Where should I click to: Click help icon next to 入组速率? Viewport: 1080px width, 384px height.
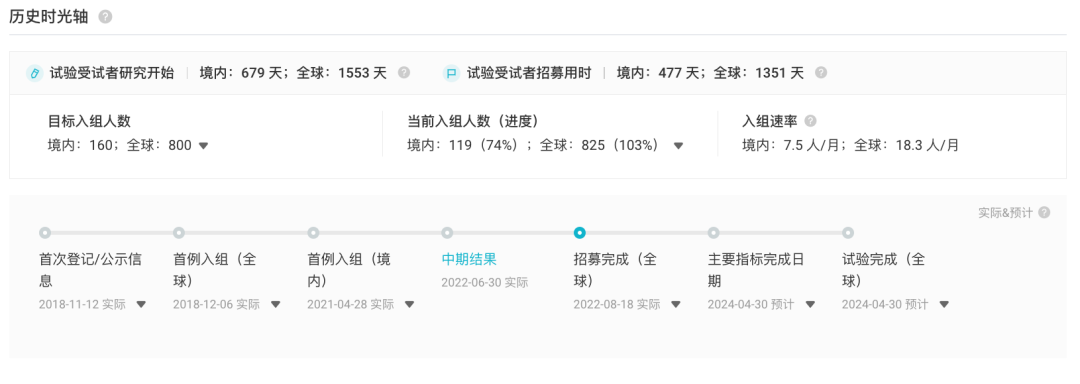click(x=811, y=121)
